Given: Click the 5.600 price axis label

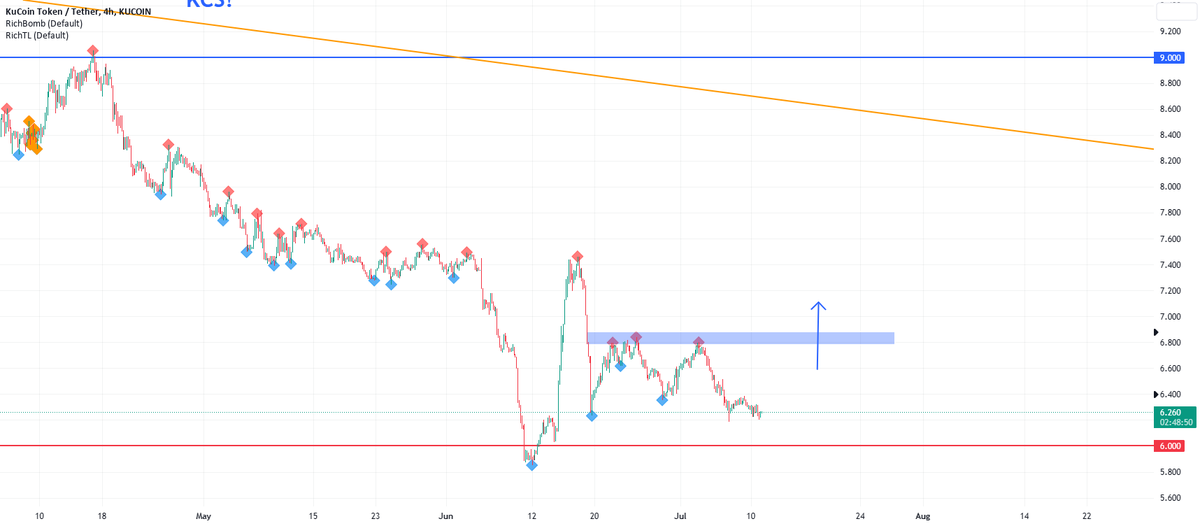Looking at the screenshot, I should 1170,498.
